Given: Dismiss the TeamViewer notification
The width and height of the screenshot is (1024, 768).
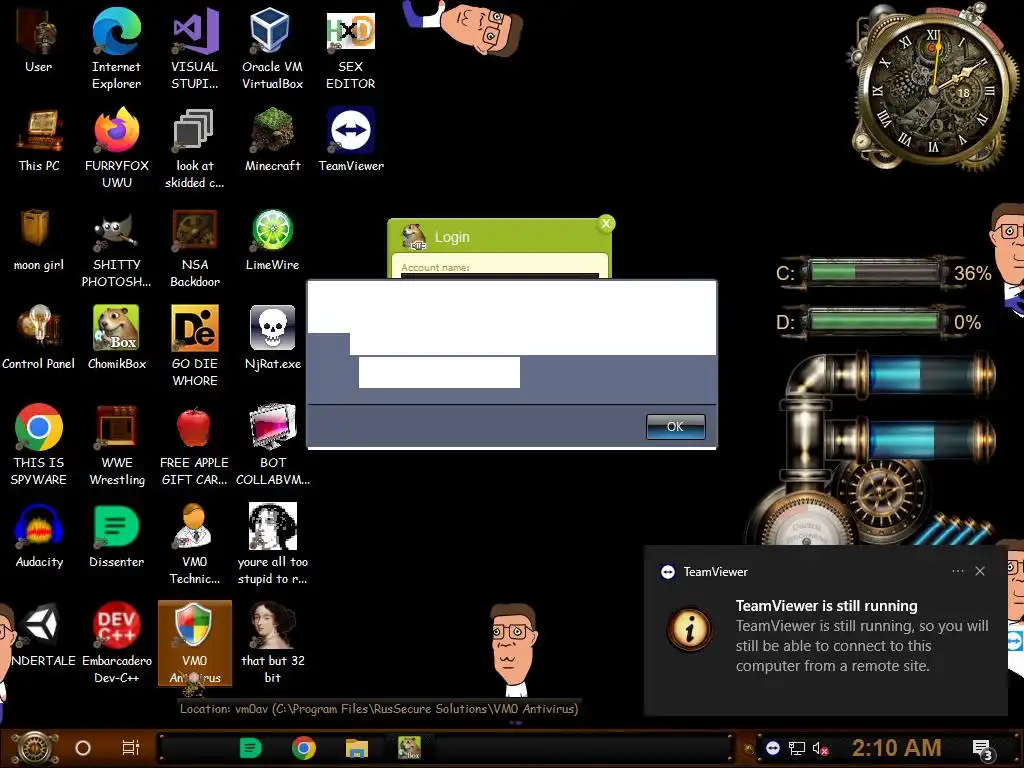Looking at the screenshot, I should point(980,571).
